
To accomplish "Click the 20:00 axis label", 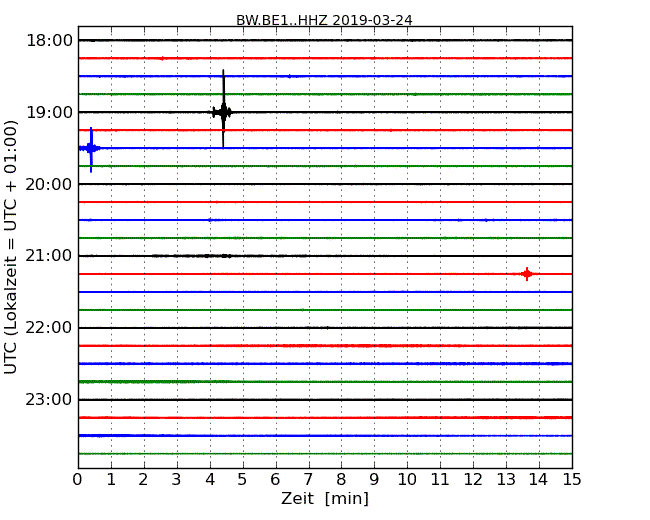I will [x=49, y=184].
